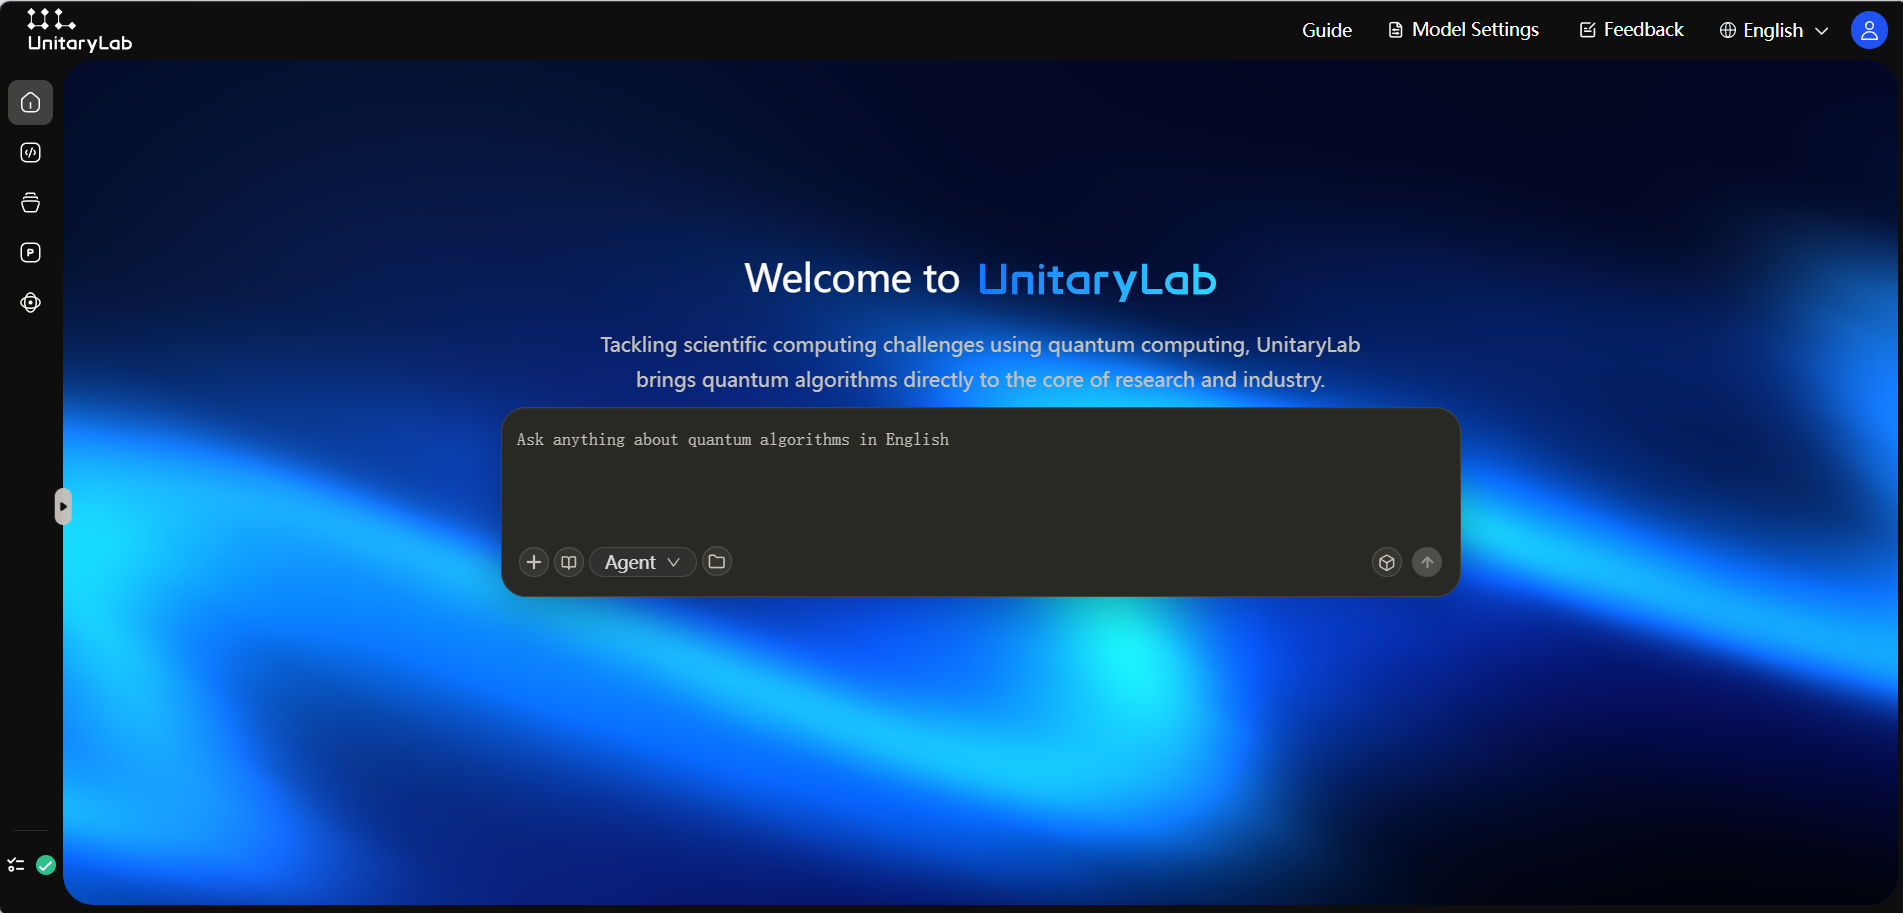Open Model Settings
1903x913 pixels.
click(x=1464, y=30)
